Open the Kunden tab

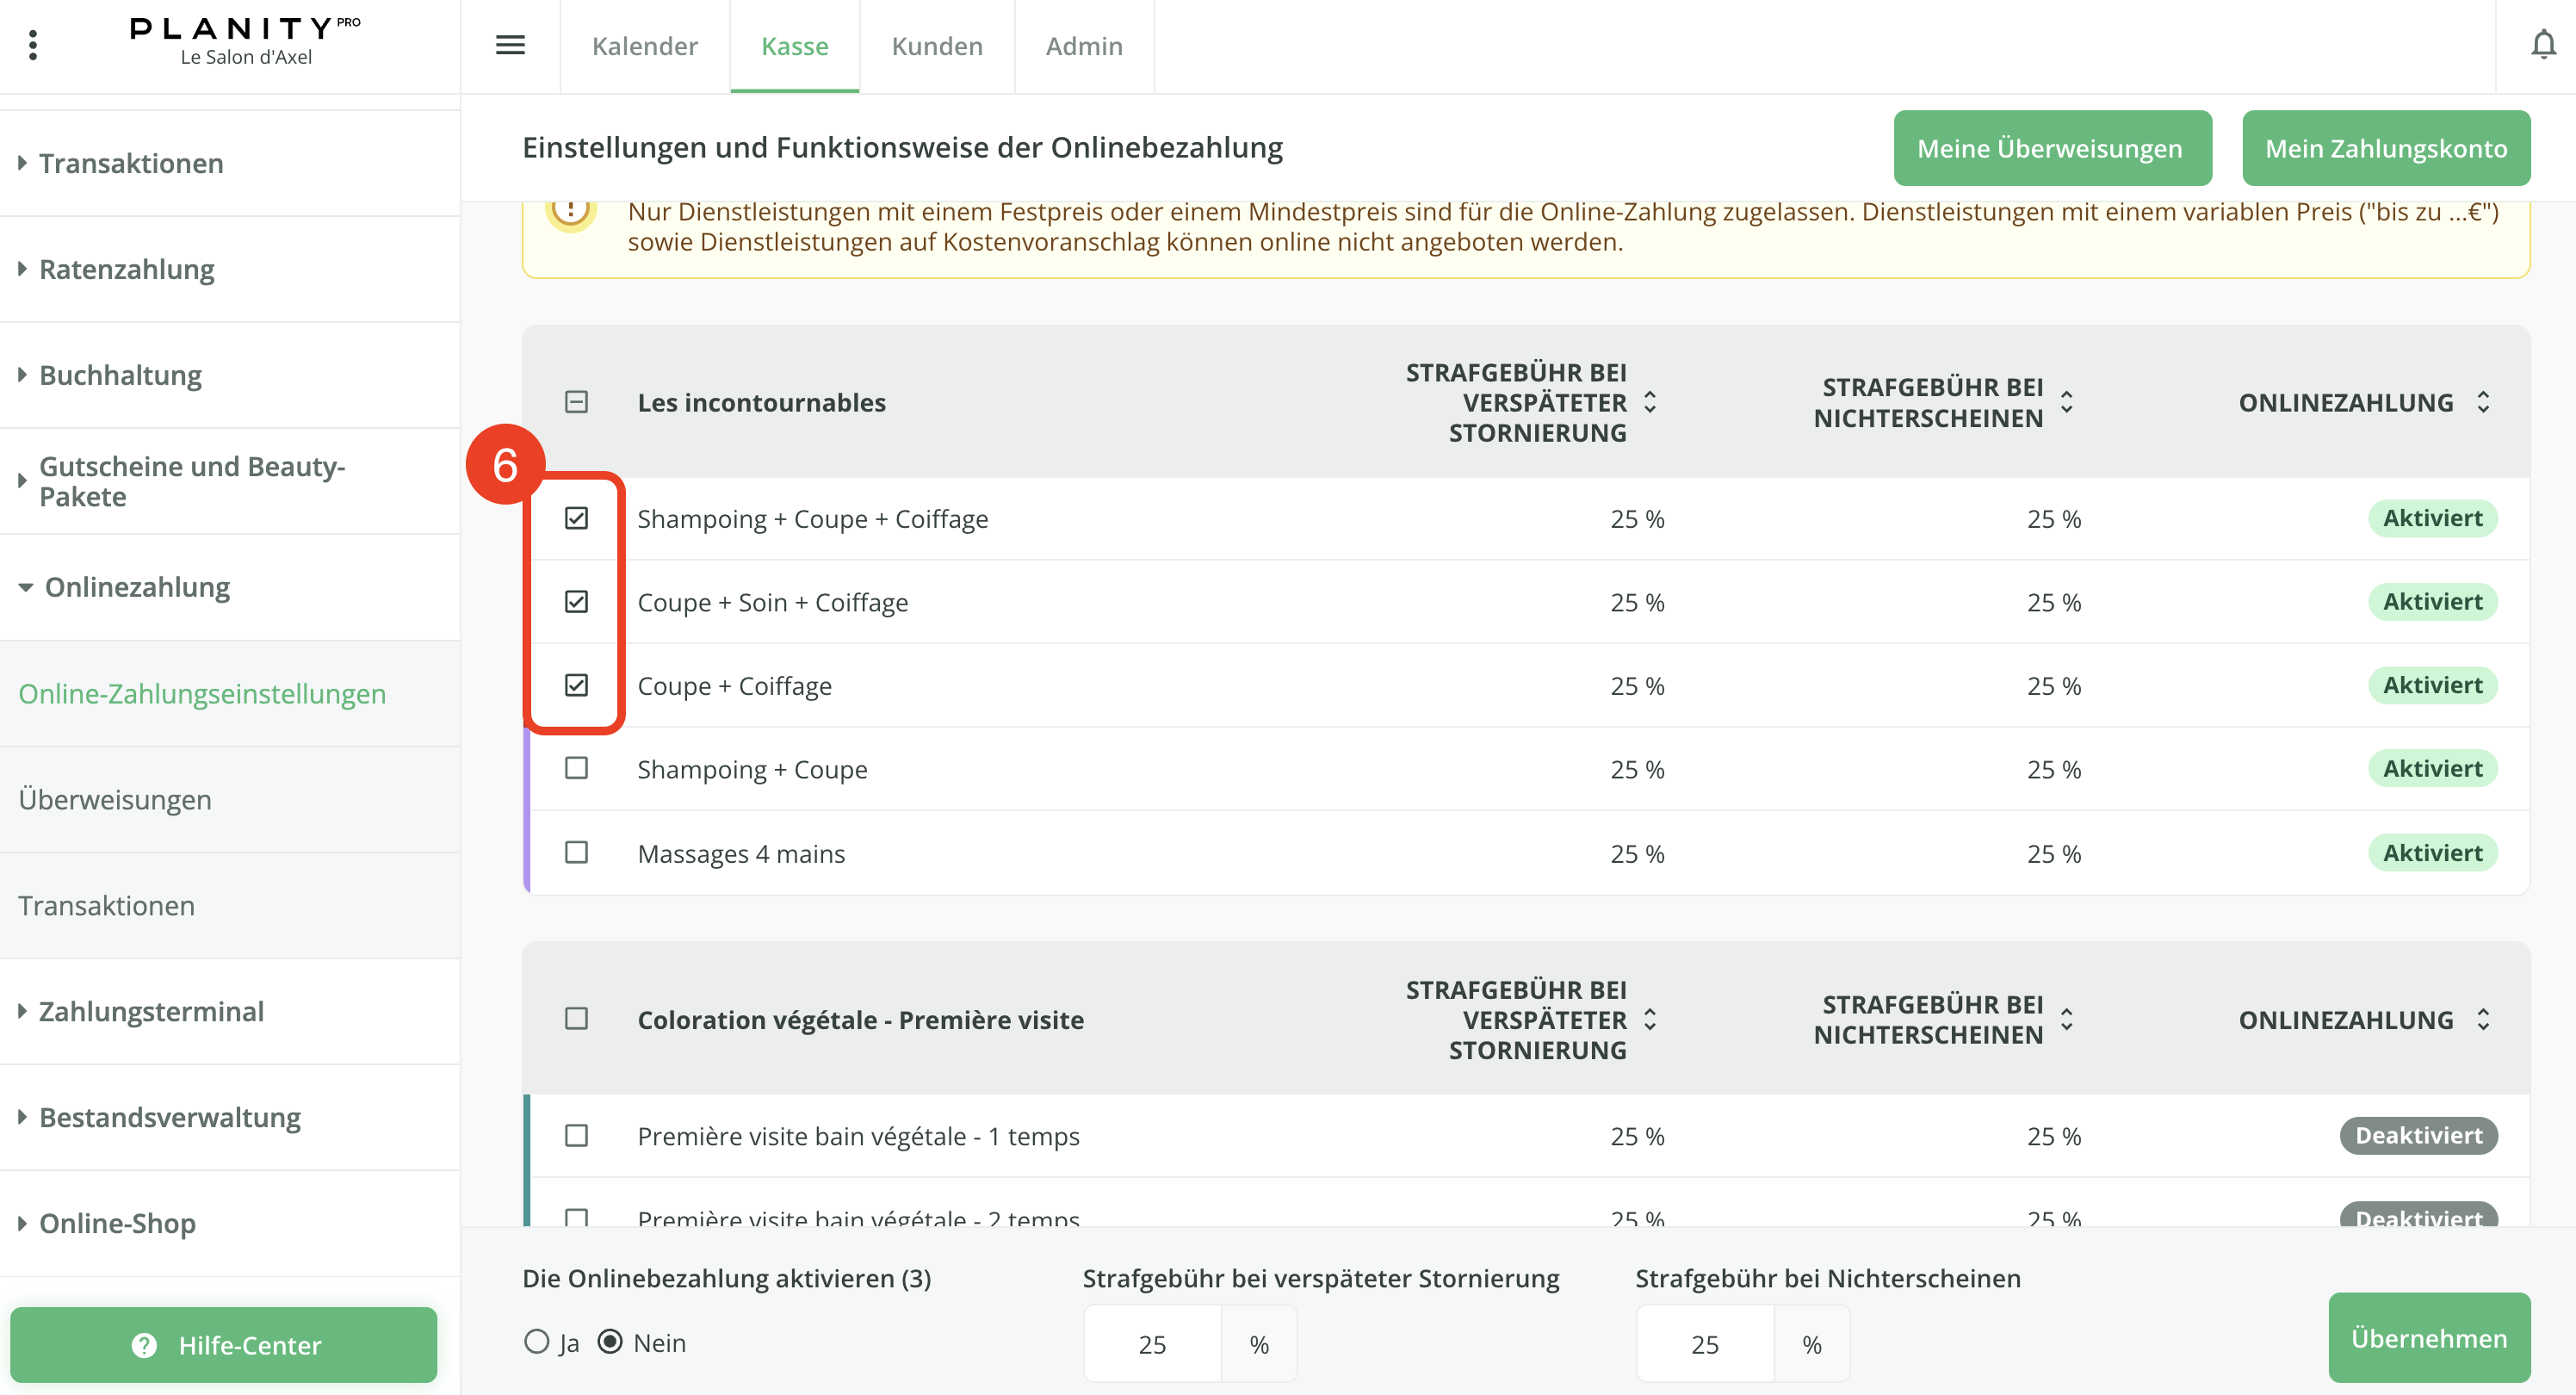point(936,46)
